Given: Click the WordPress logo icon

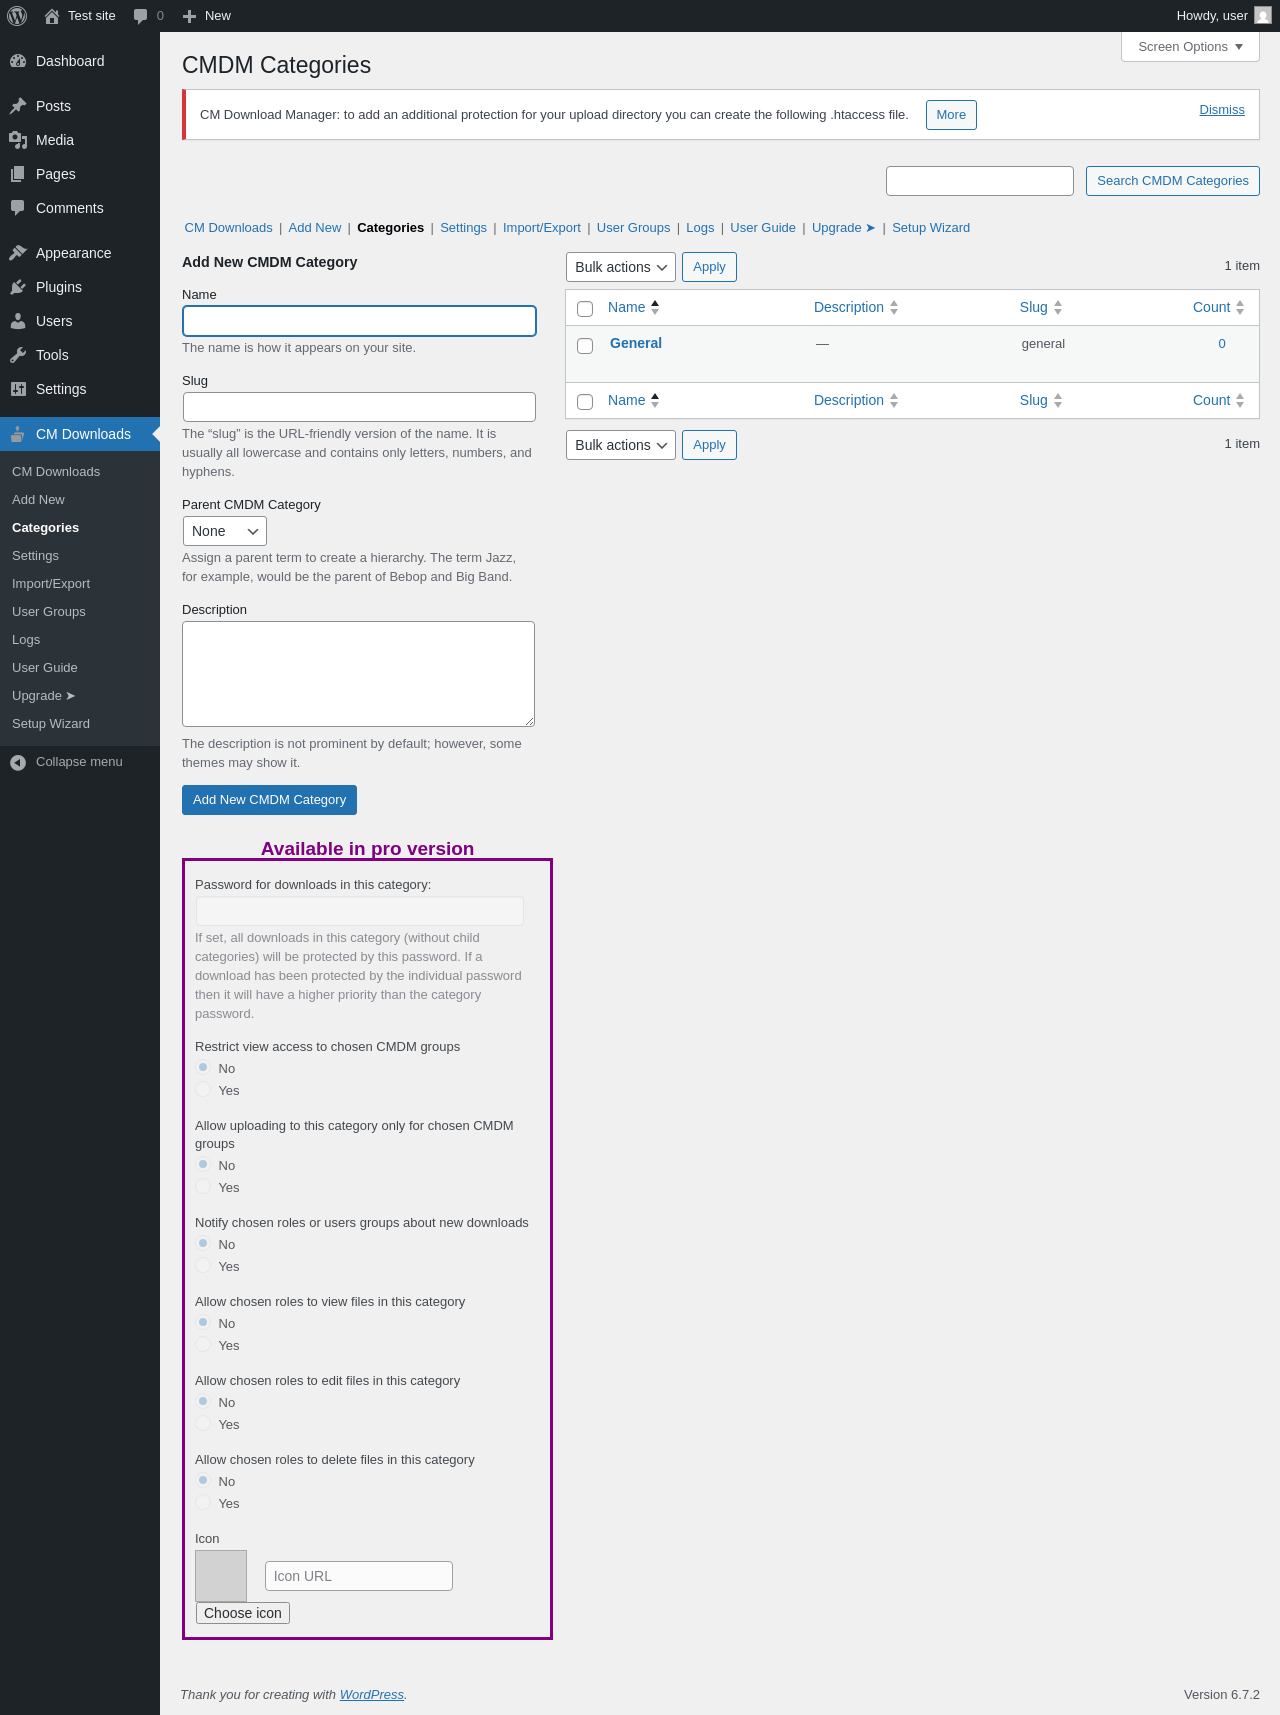Looking at the screenshot, I should click(17, 16).
